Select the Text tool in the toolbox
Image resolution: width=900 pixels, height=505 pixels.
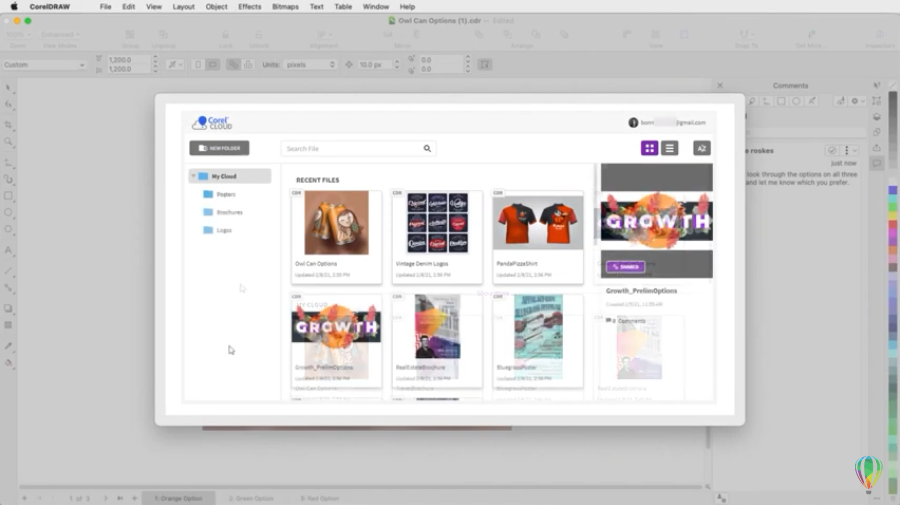coord(8,250)
